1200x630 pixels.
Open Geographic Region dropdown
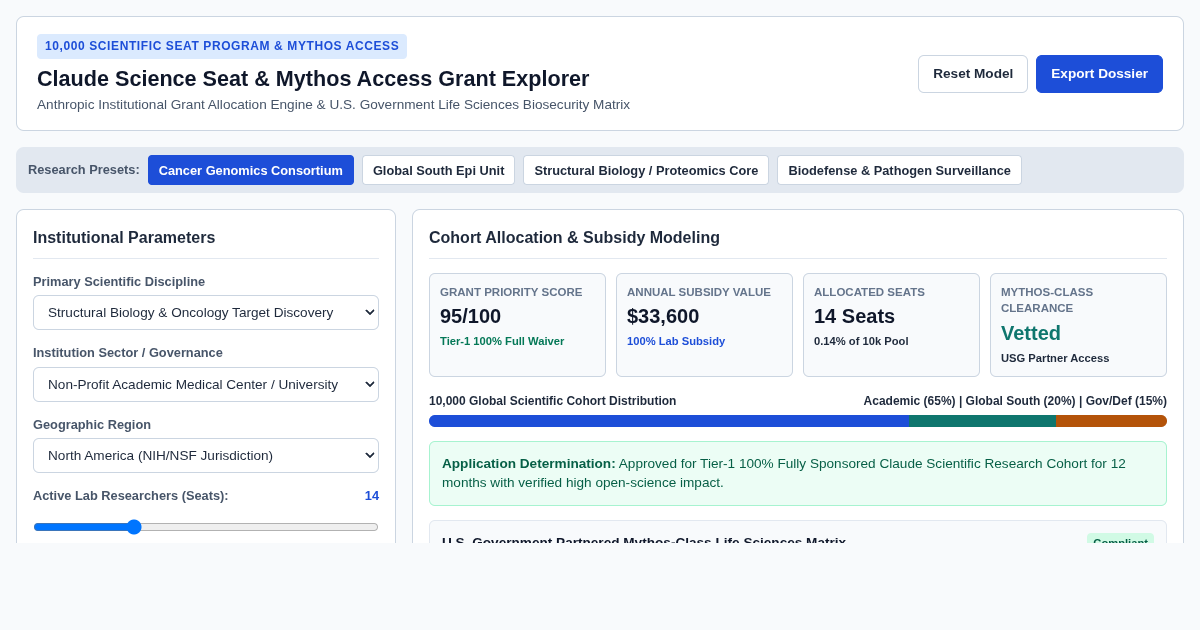[x=206, y=455]
